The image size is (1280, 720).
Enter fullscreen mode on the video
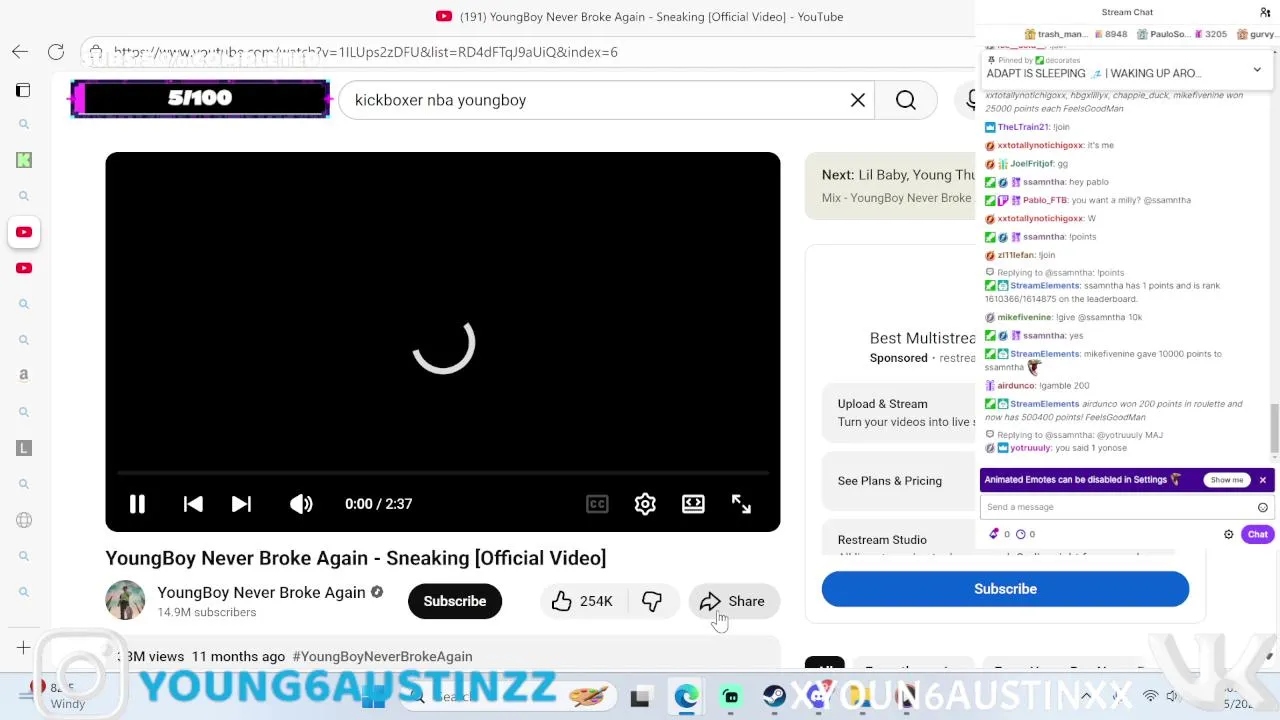pos(741,504)
